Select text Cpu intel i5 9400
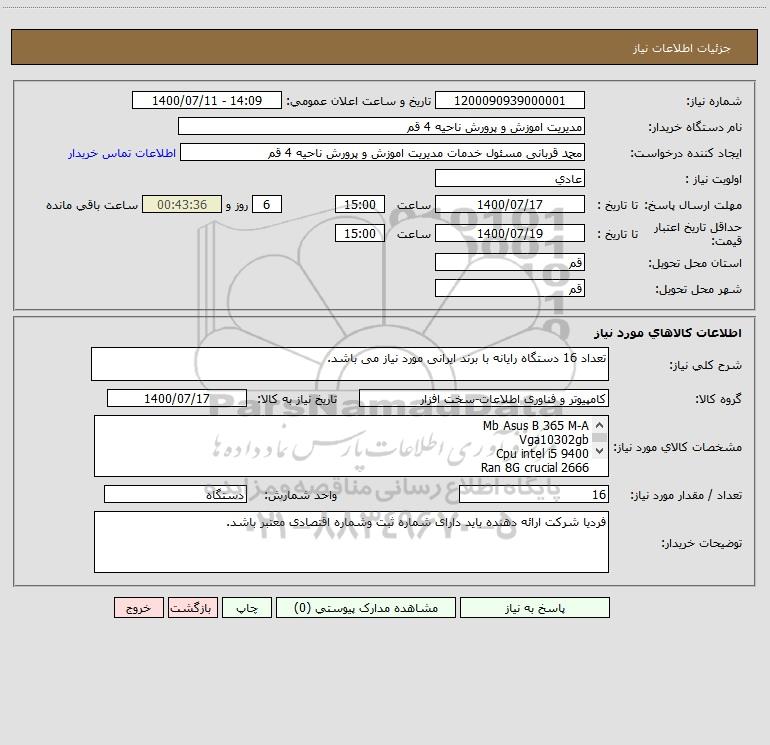The image size is (770, 745). click(x=542, y=453)
